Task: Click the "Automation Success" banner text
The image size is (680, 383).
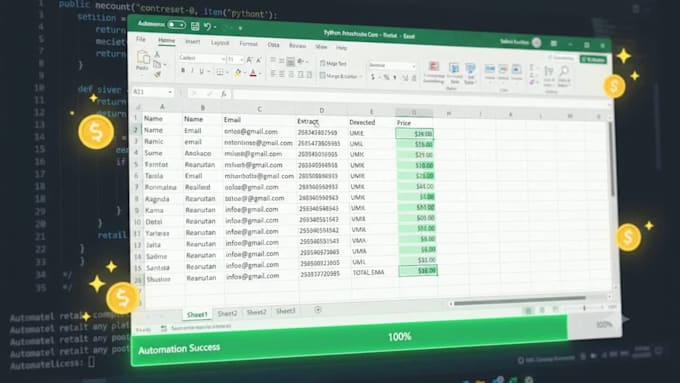Action: 179,349
